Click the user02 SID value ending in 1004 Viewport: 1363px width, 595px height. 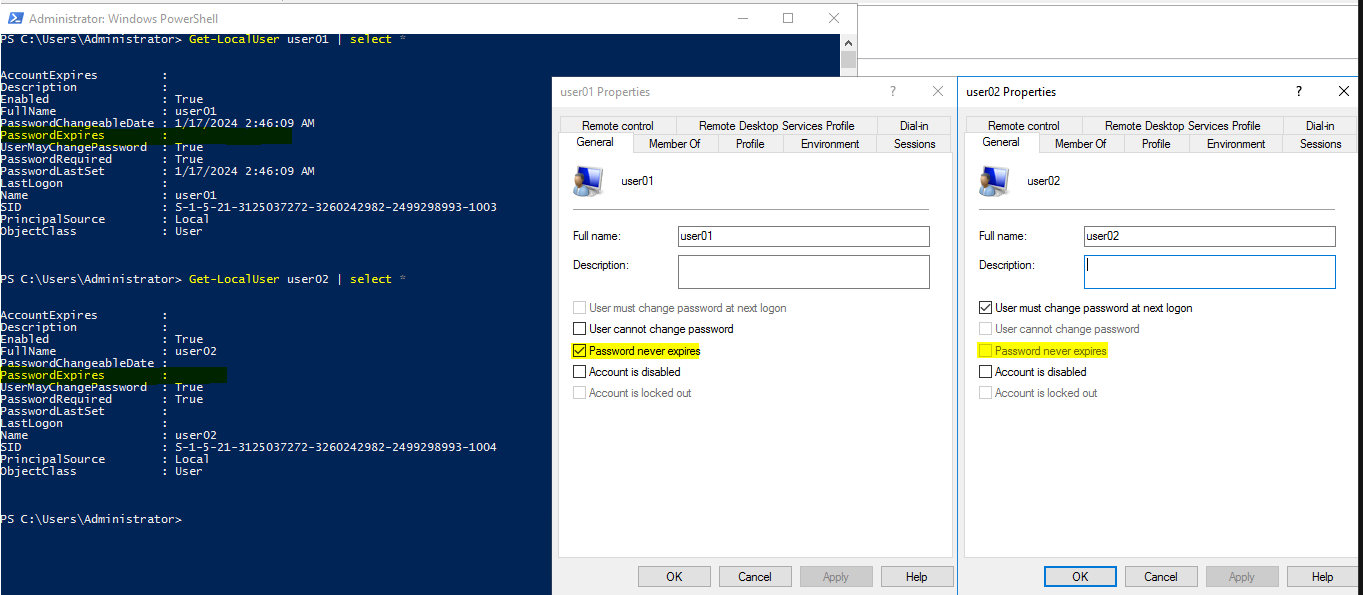(x=336, y=448)
